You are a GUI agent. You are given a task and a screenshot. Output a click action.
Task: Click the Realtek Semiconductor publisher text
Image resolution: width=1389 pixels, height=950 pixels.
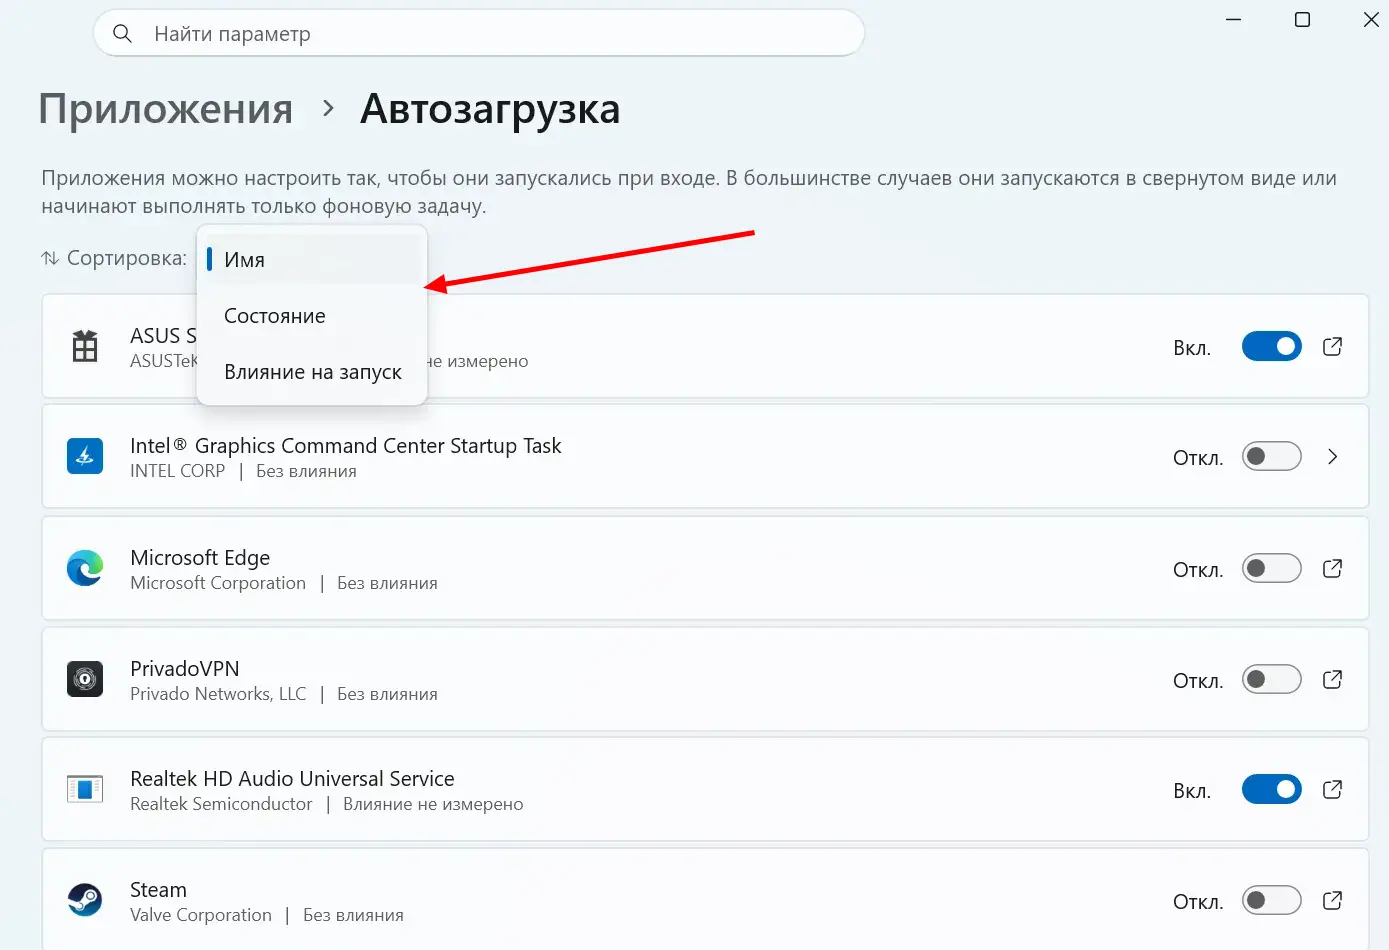pos(221,804)
